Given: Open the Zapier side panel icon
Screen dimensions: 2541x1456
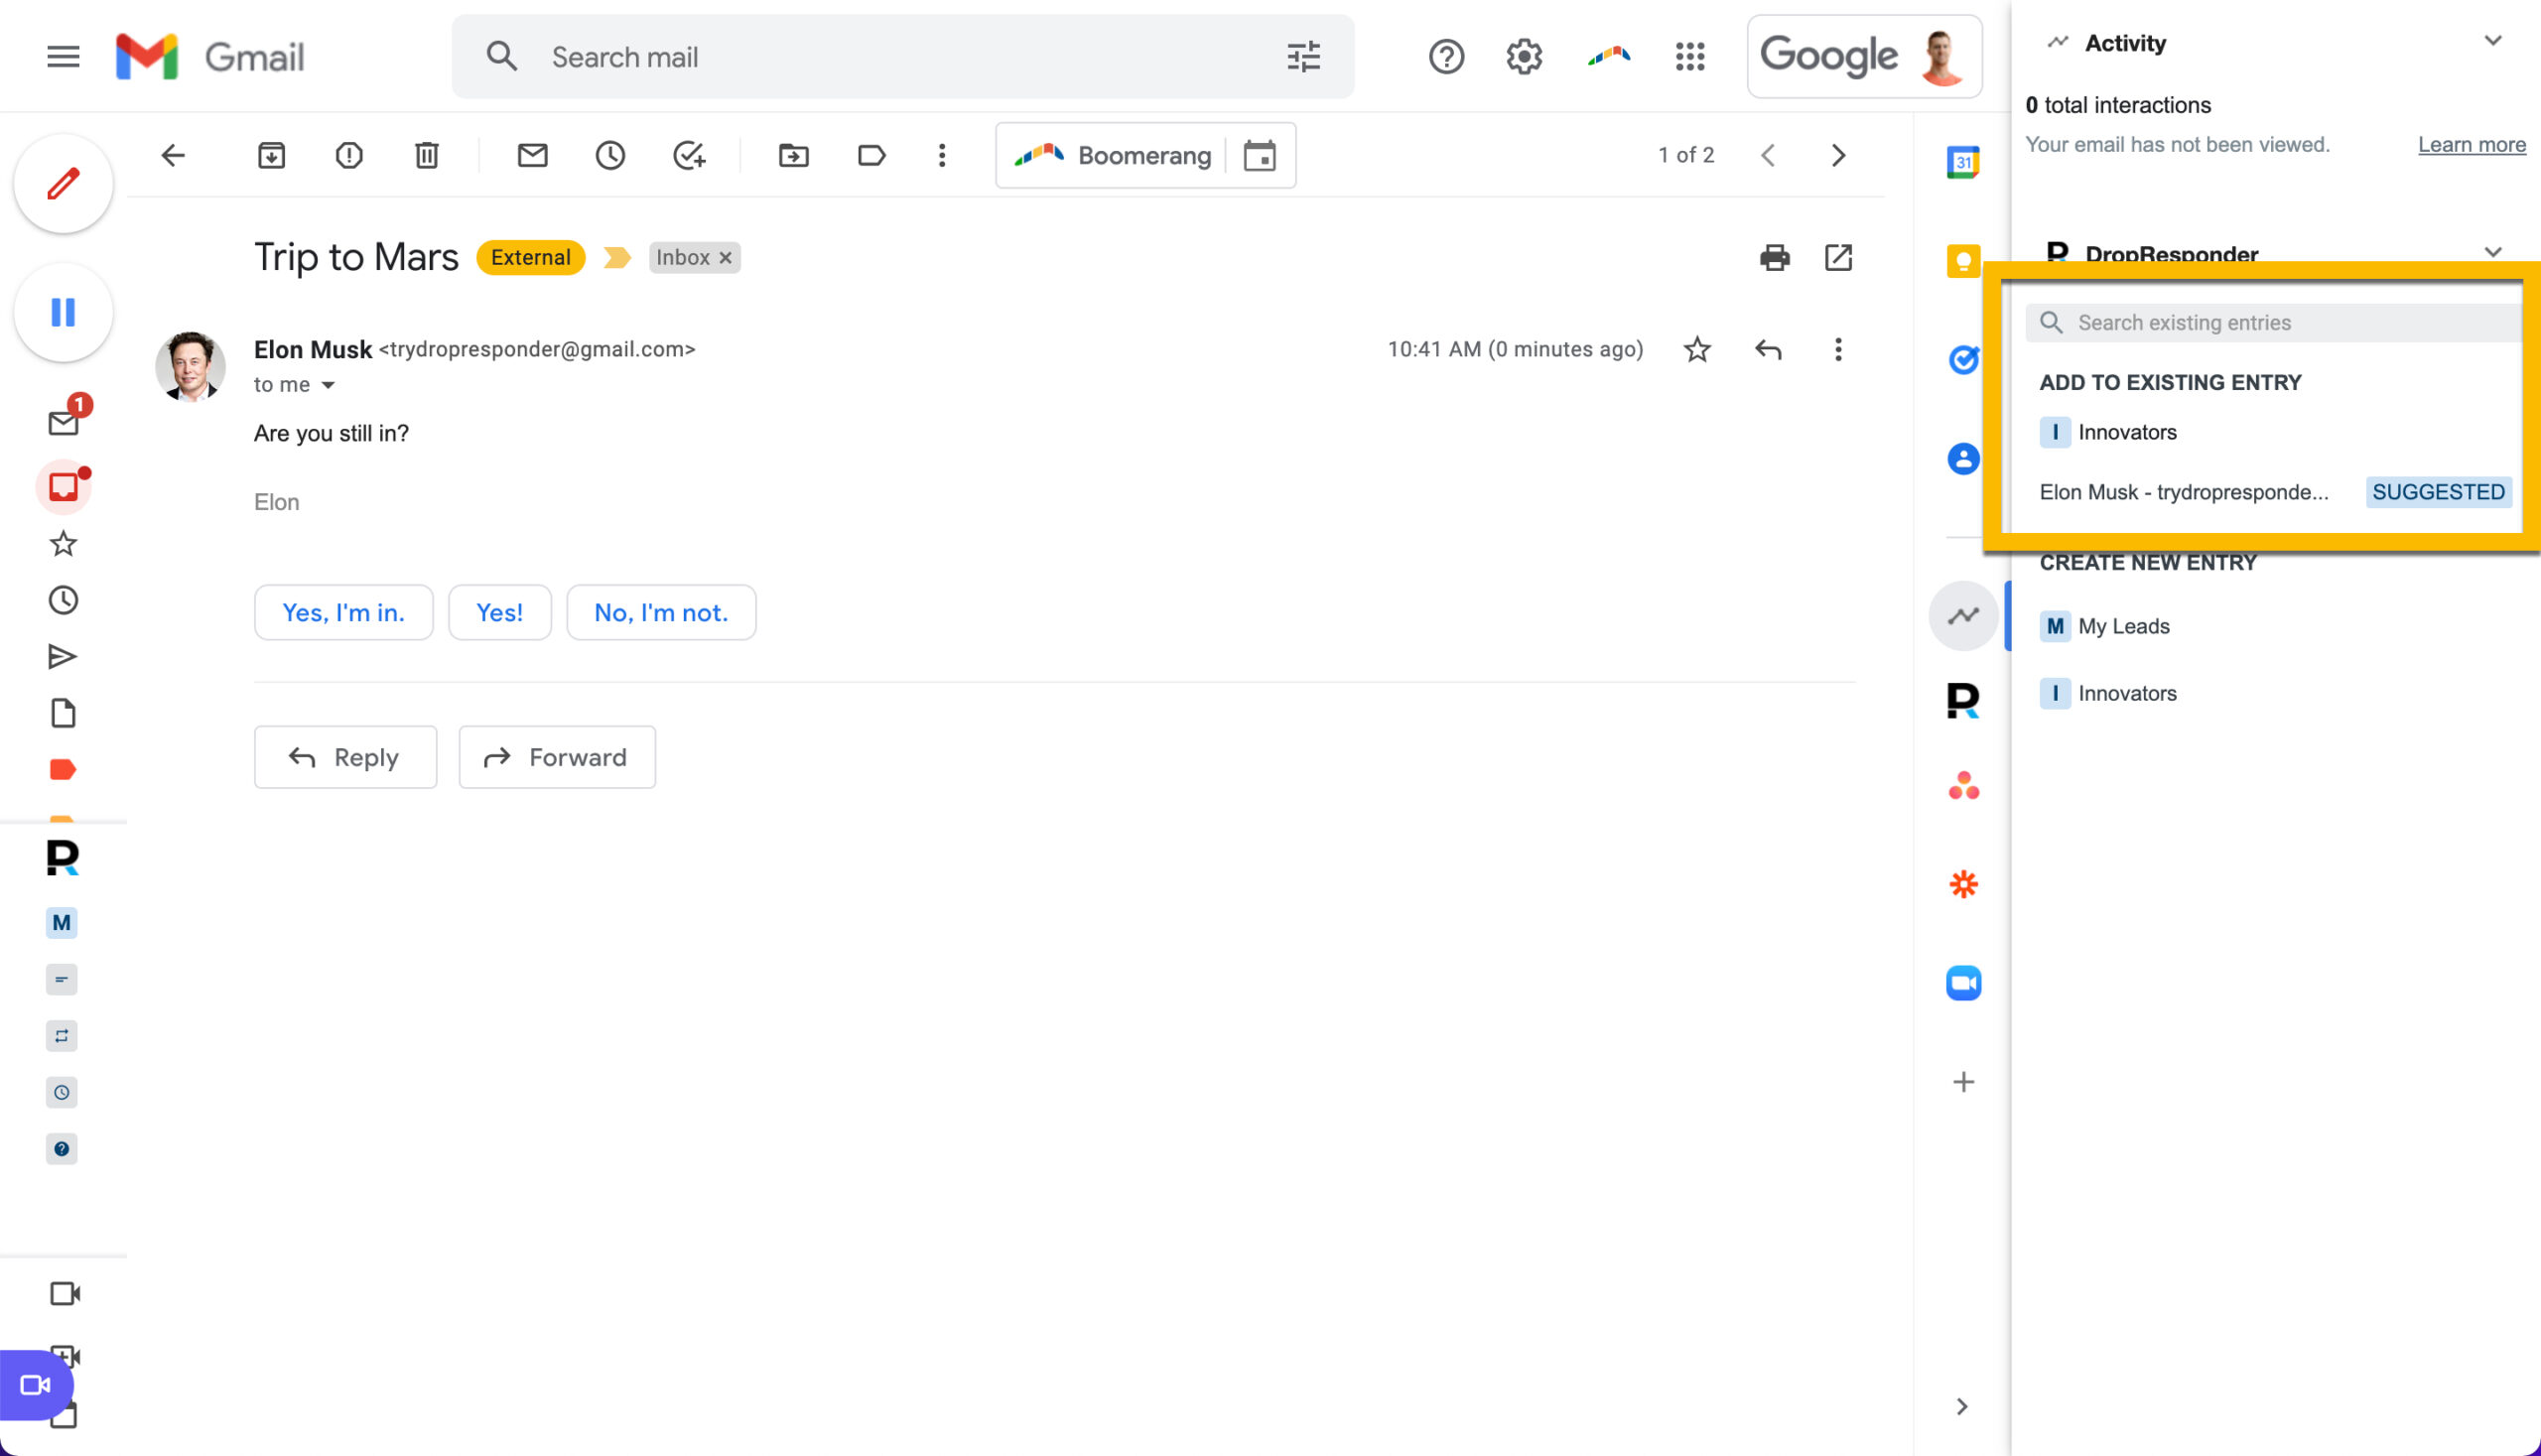Looking at the screenshot, I should 1963,884.
